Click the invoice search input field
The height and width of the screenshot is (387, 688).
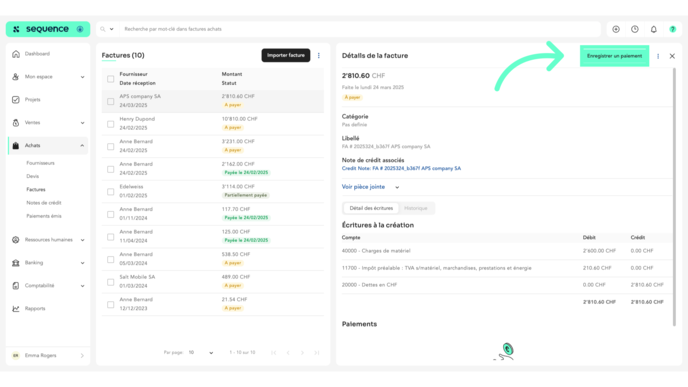click(x=360, y=29)
